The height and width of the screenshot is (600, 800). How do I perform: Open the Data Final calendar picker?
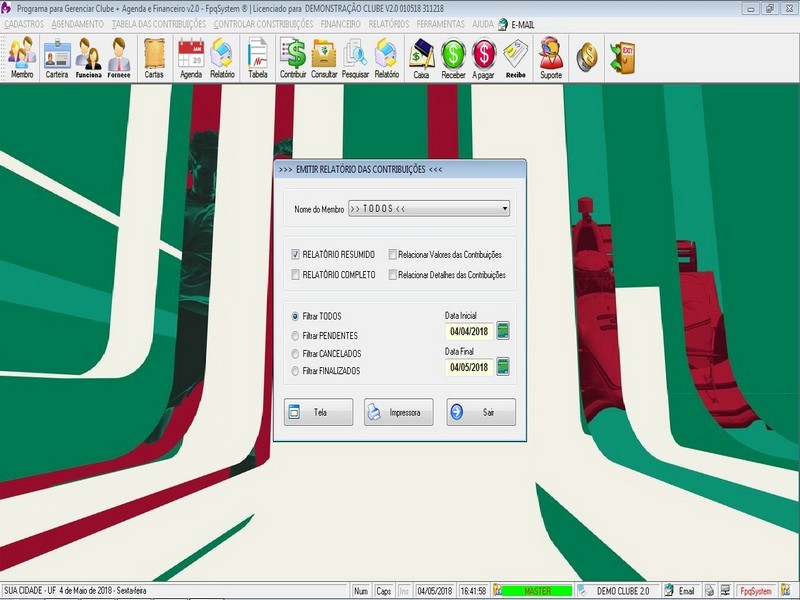click(x=503, y=366)
